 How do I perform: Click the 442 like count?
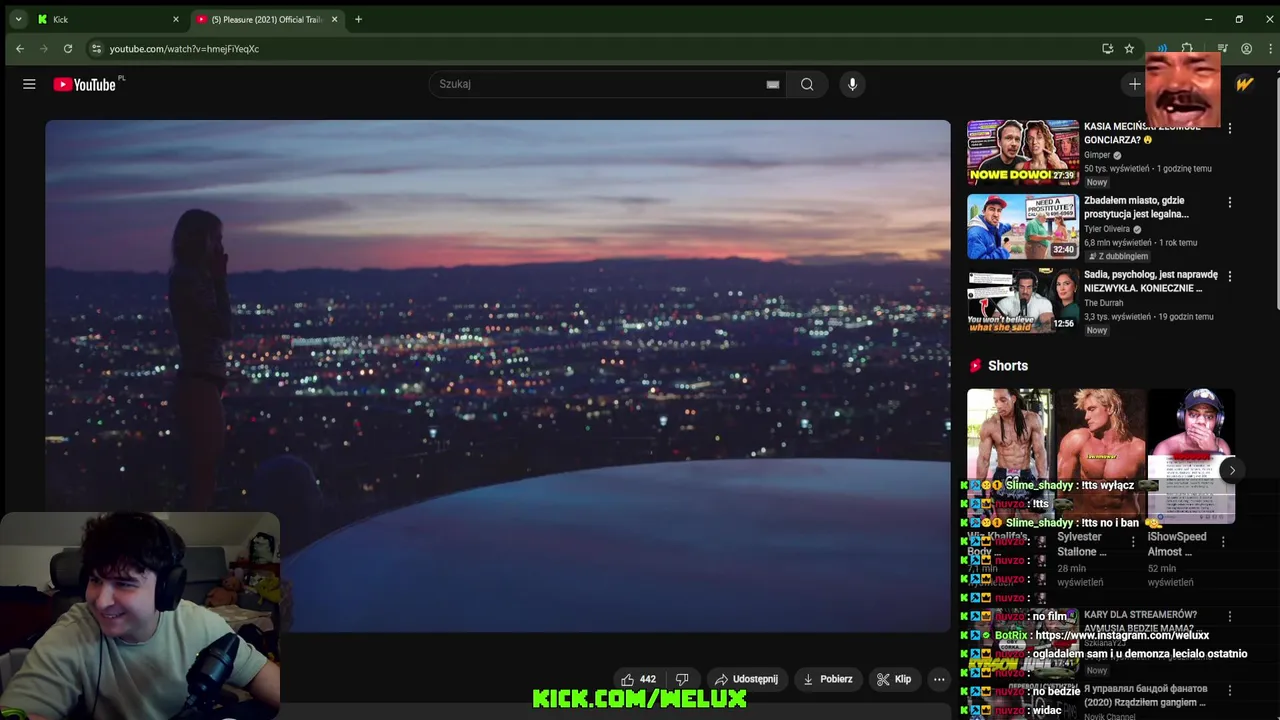click(x=648, y=679)
